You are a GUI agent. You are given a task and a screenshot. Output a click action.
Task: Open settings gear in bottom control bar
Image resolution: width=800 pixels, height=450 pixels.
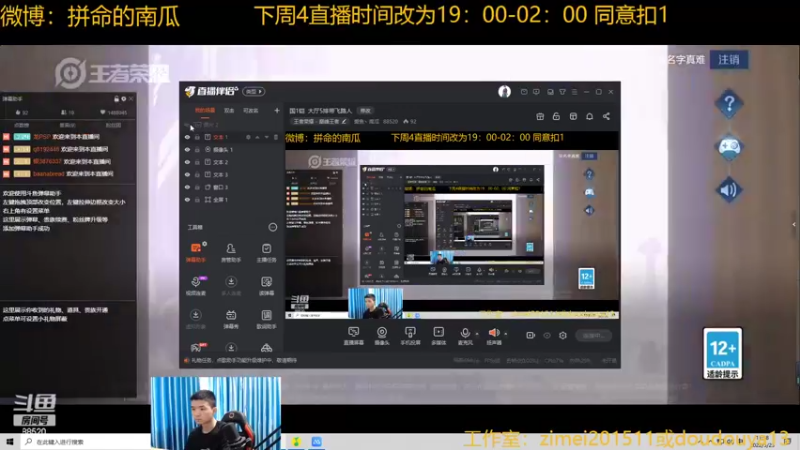pyautogui.click(x=563, y=335)
